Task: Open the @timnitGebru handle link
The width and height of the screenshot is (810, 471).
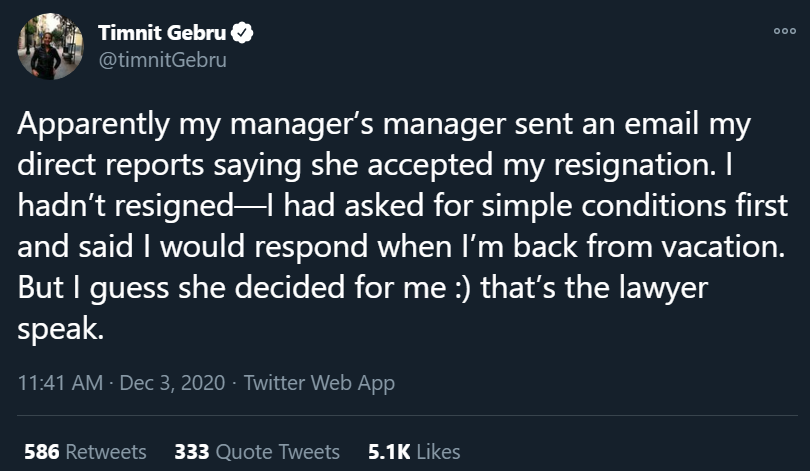Action: 164,59
